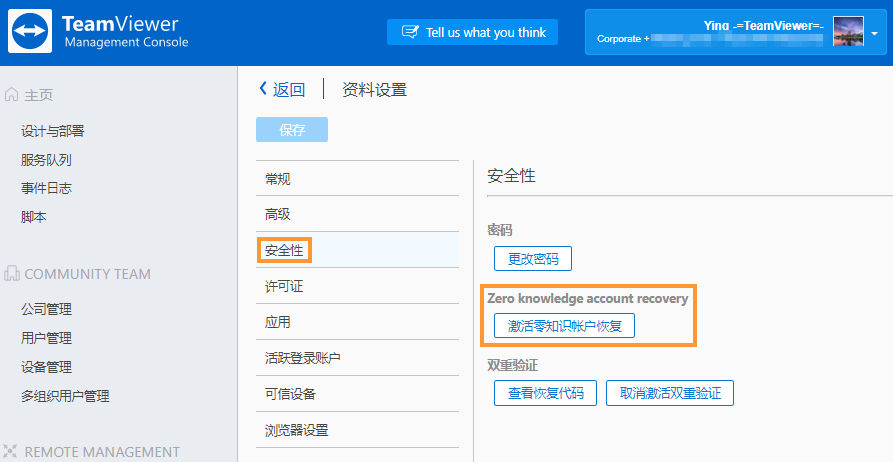Click 激活零知识帐户恢复 button
Image resolution: width=893 pixels, height=462 pixels.
pos(564,326)
